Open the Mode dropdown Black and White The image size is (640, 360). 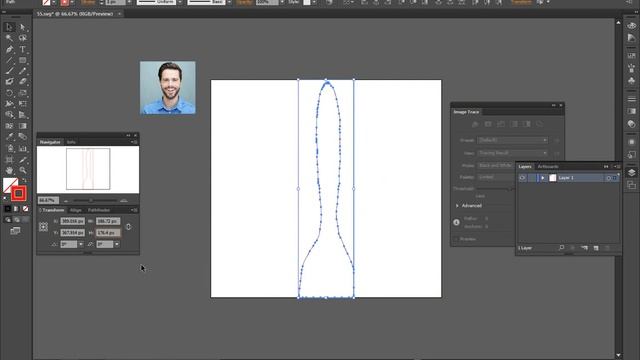point(496,166)
